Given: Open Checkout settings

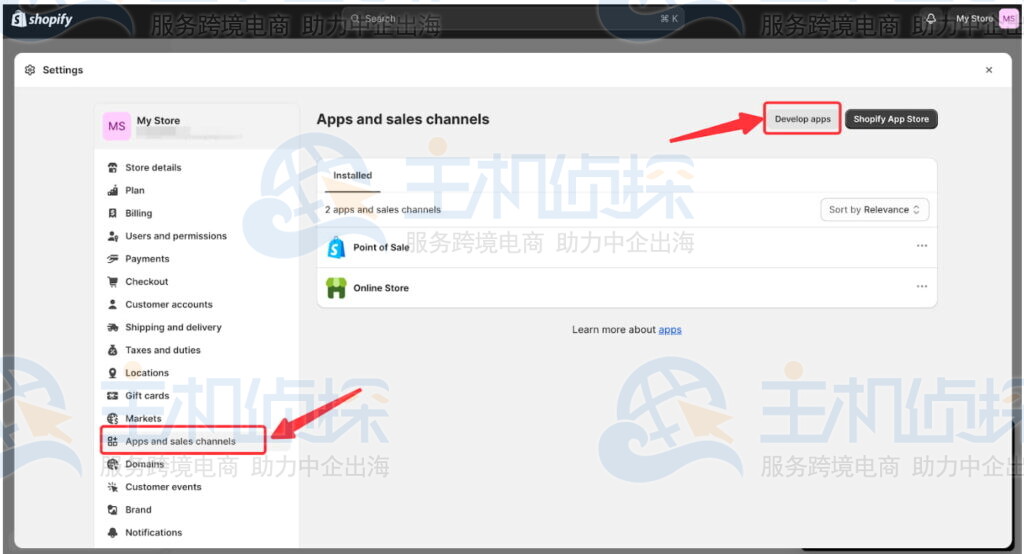Looking at the screenshot, I should tap(147, 282).
